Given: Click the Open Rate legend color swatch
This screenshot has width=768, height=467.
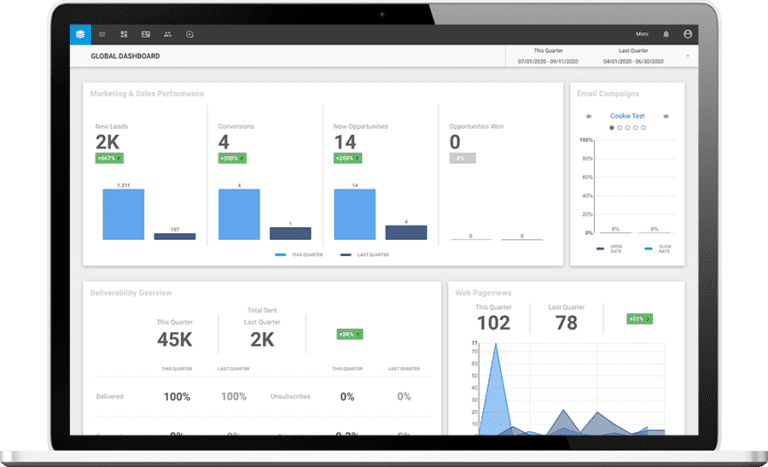Looking at the screenshot, I should (600, 247).
